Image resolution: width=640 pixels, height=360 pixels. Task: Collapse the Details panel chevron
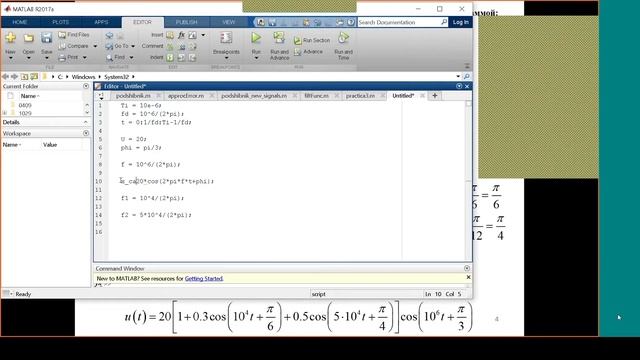click(x=86, y=122)
